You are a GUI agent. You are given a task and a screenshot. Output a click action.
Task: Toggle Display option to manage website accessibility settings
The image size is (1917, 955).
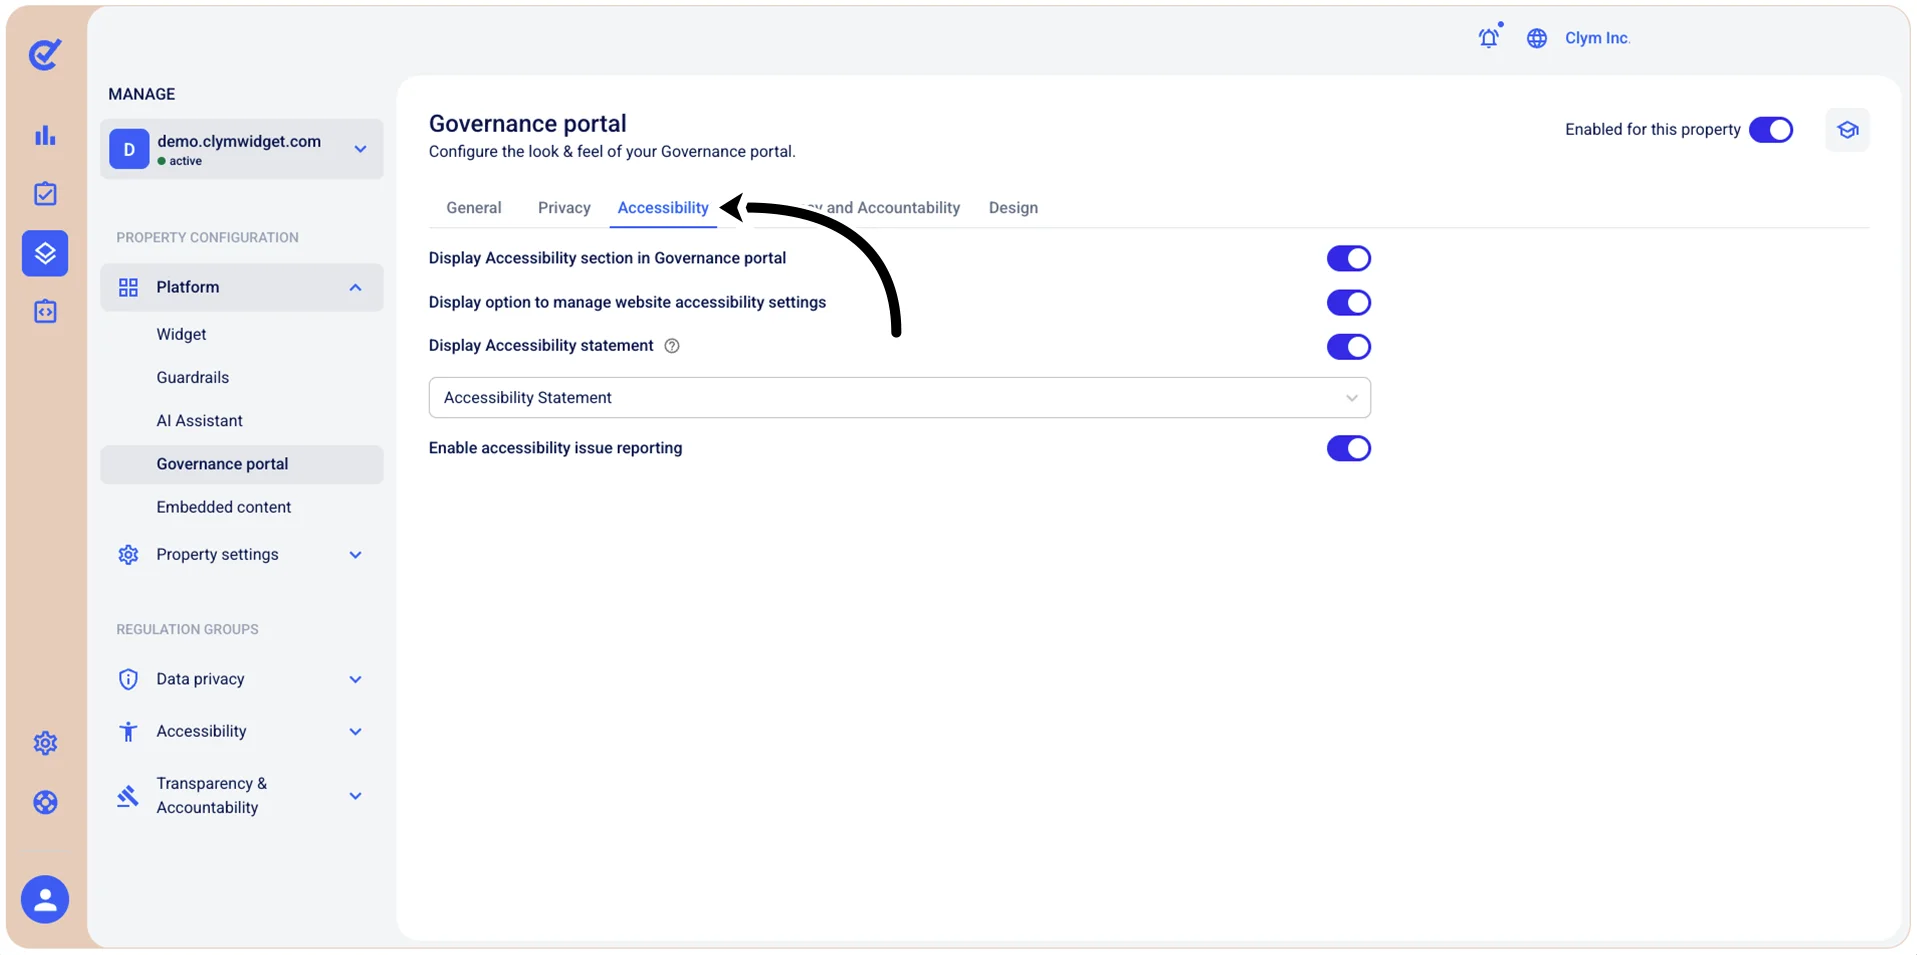point(1348,303)
